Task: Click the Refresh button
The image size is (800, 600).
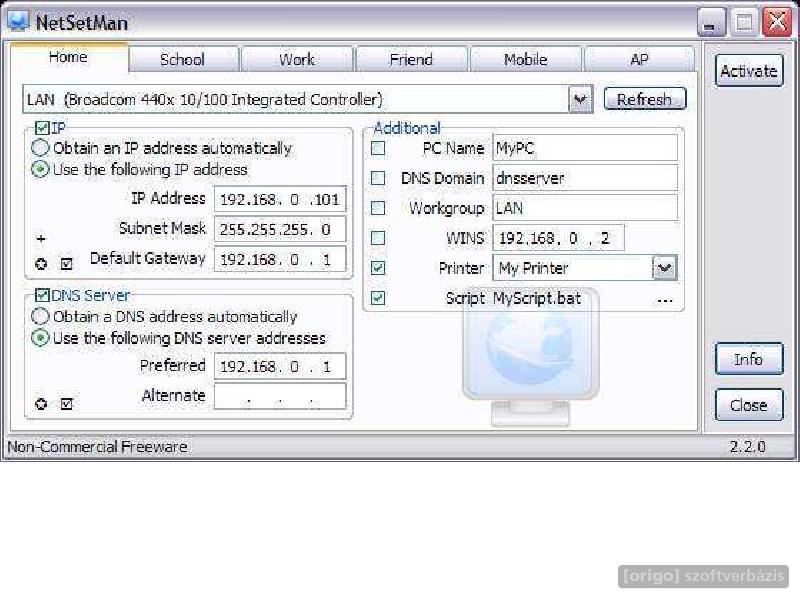Action: pyautogui.click(x=644, y=99)
